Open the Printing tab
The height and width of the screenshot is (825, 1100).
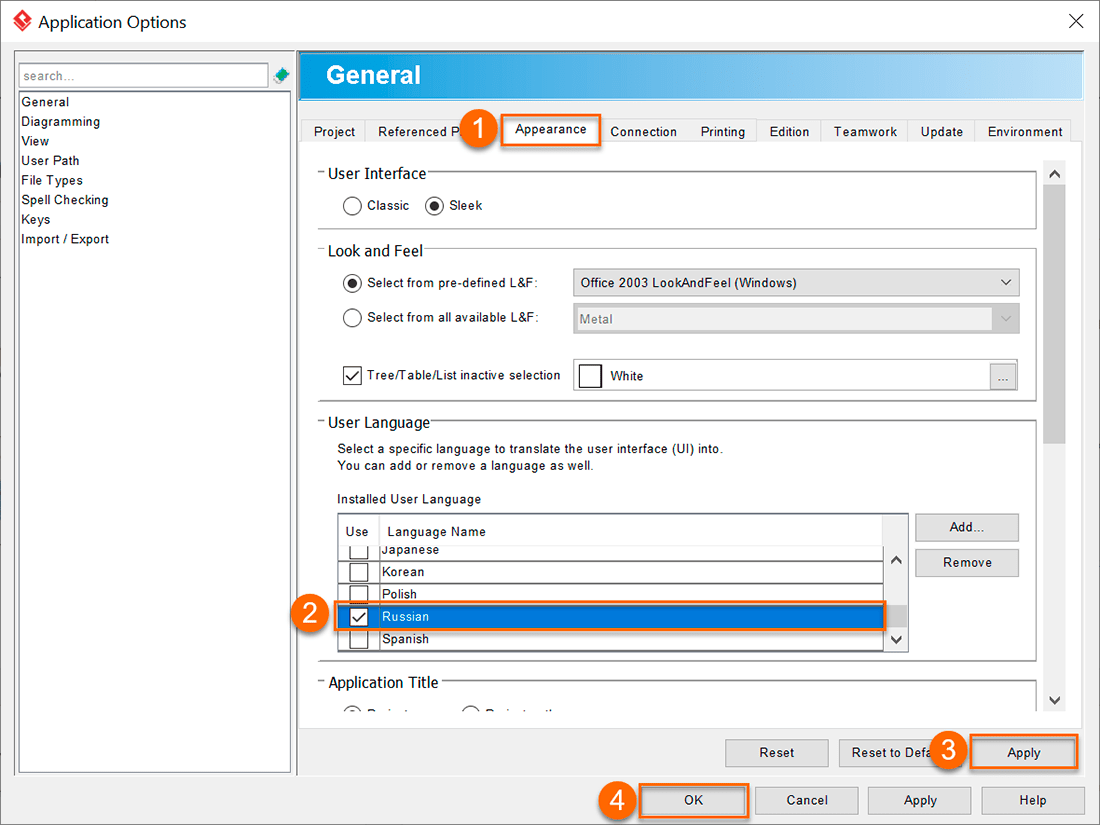722,132
